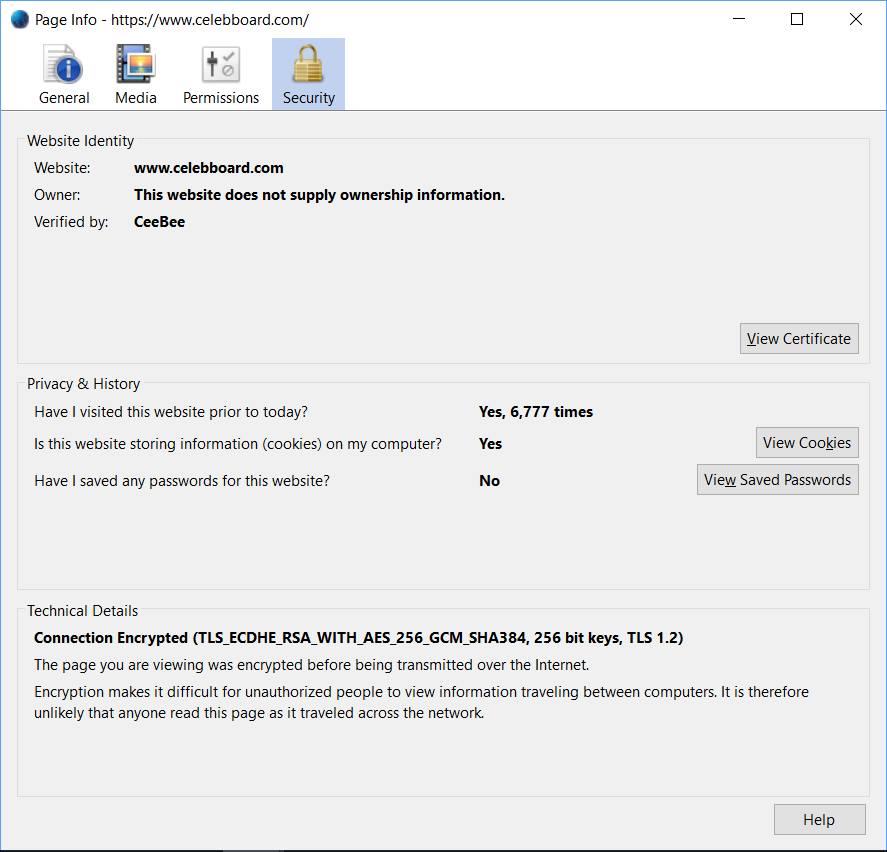Open Help for Page Info
The height and width of the screenshot is (852, 887).
coord(819,819)
